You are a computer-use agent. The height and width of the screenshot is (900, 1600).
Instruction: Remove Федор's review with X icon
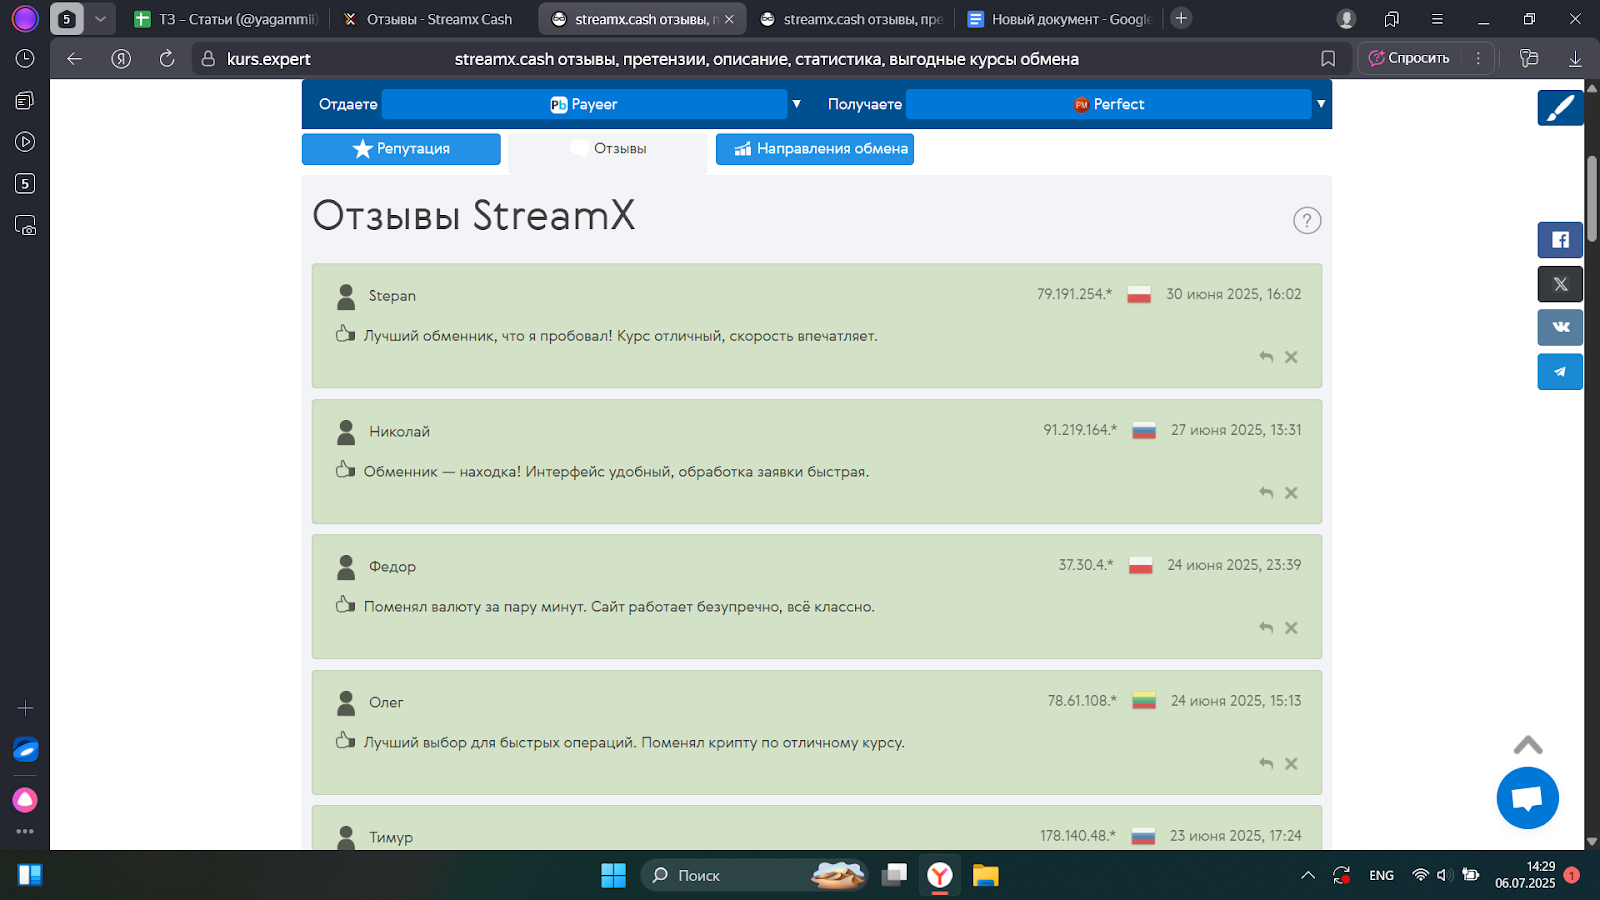tap(1291, 628)
